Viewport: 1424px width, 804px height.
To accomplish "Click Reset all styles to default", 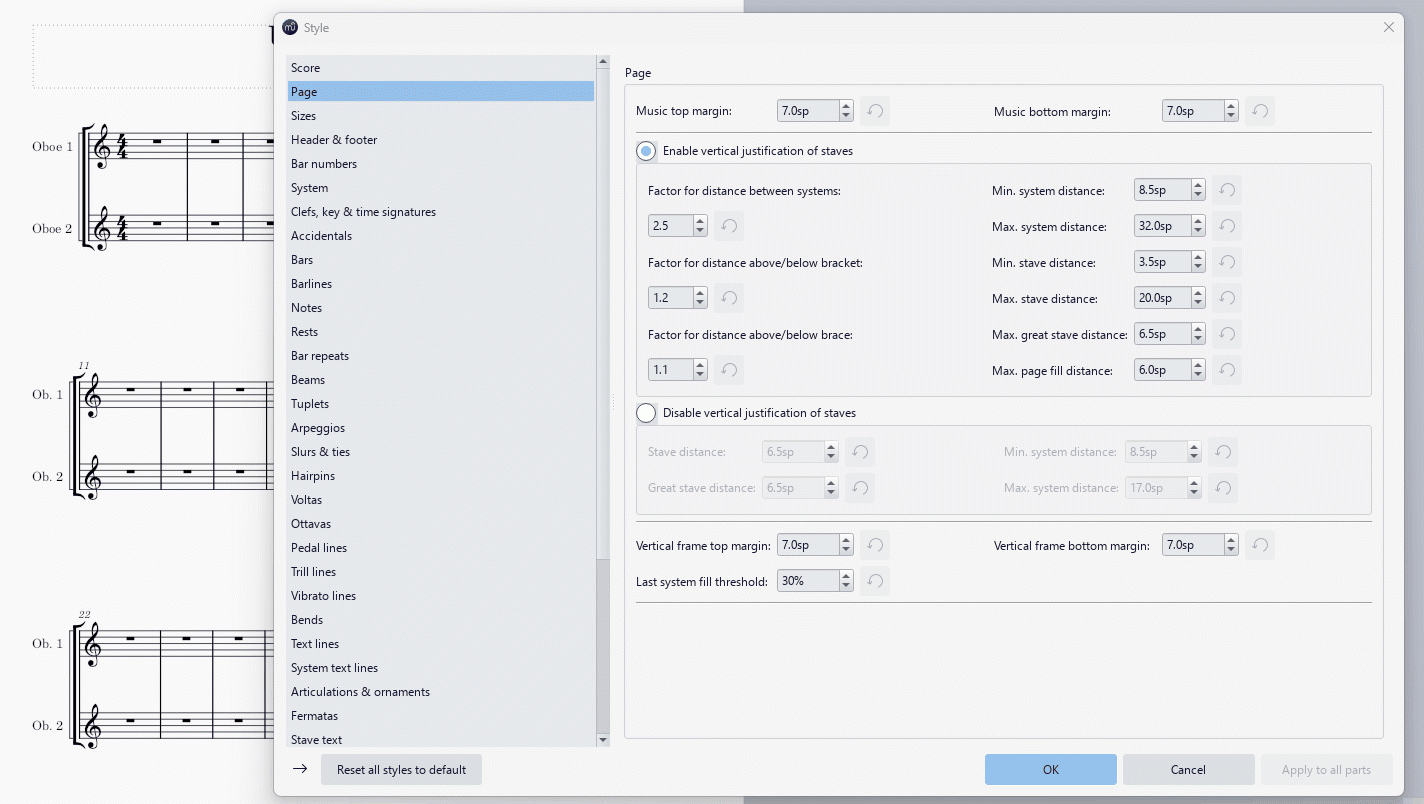I will pos(401,770).
